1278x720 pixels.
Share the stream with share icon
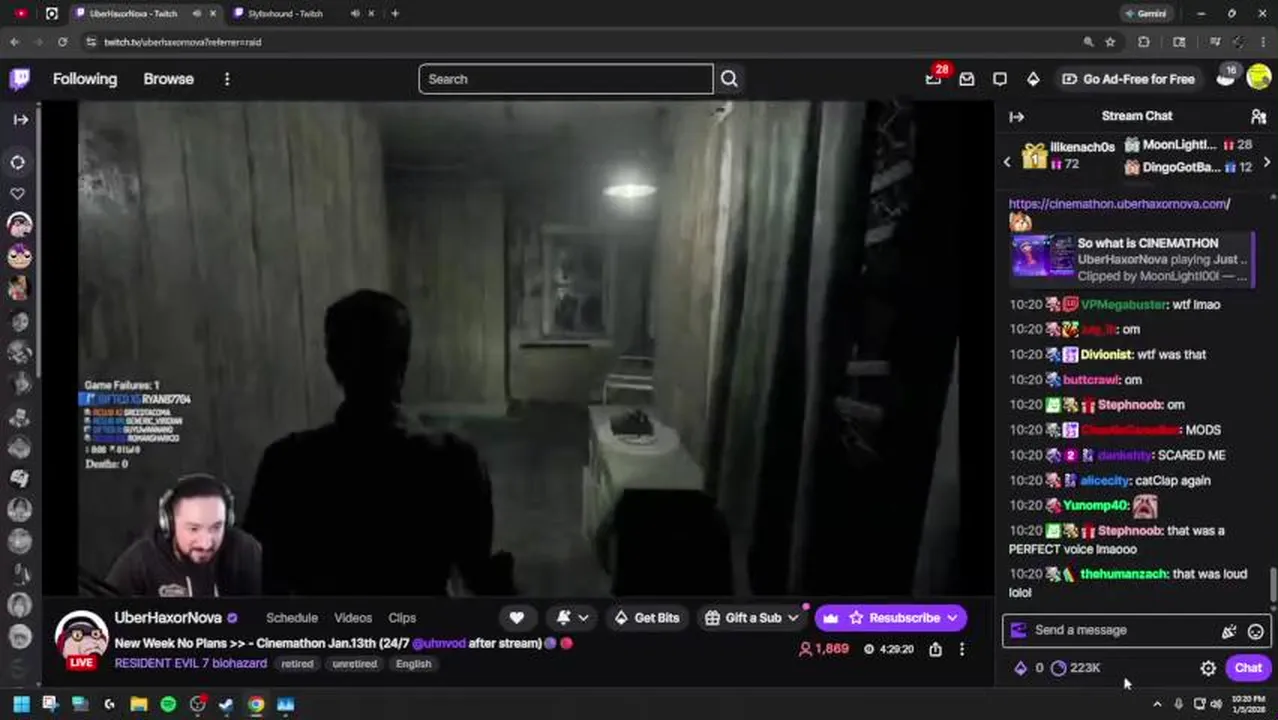(x=935, y=649)
